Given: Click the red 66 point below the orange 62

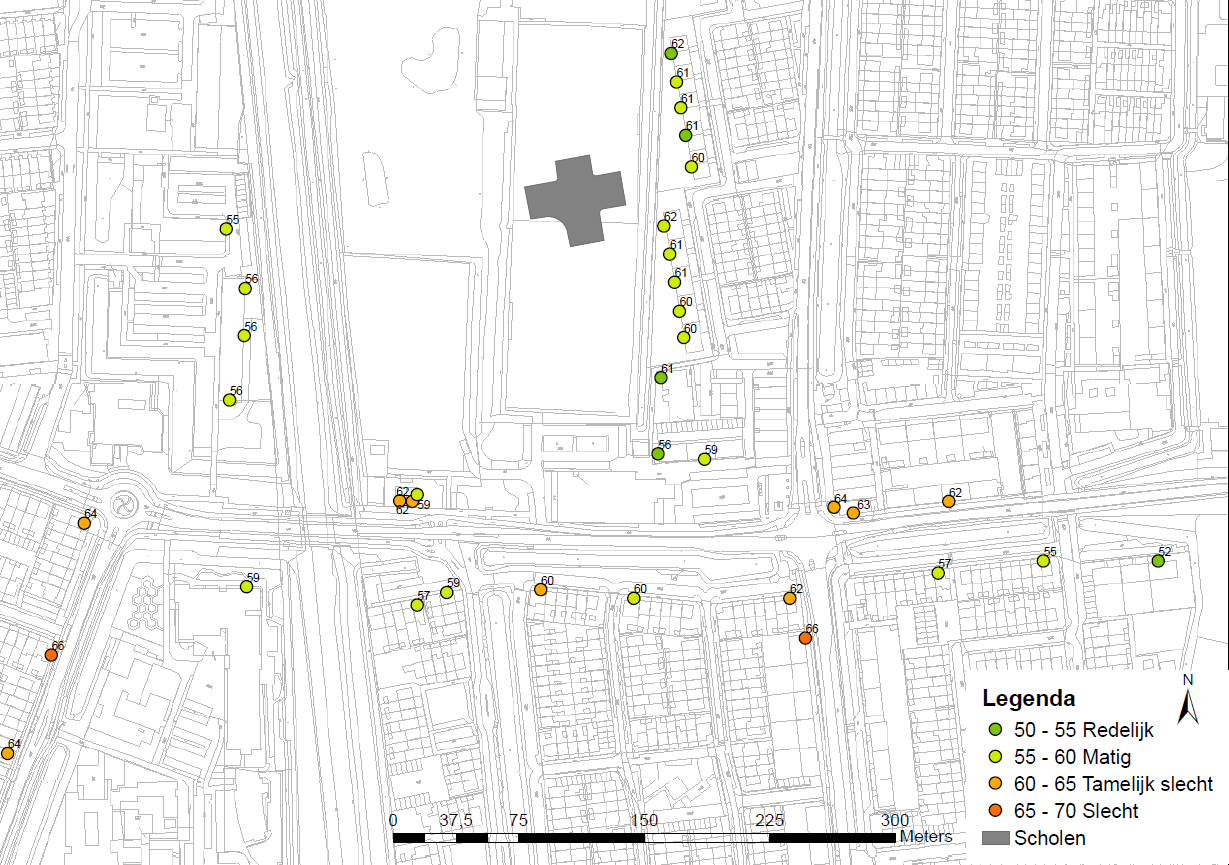Looking at the screenshot, I should (806, 638).
